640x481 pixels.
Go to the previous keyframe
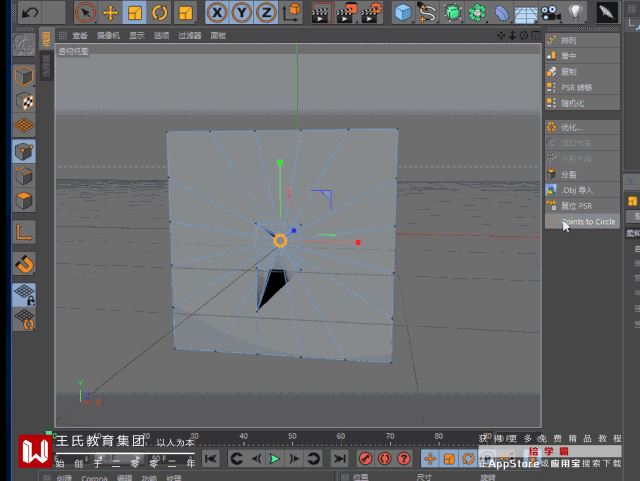[x=236, y=459]
